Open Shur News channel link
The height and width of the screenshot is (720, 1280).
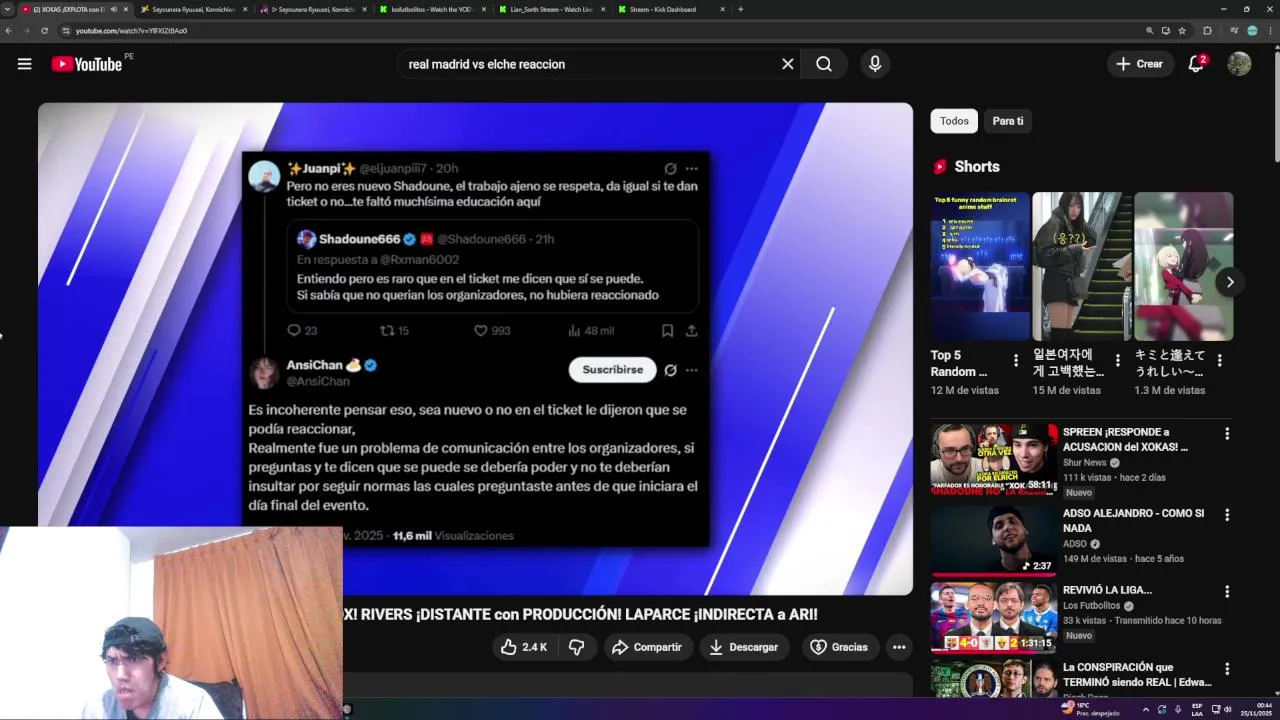(x=1084, y=463)
